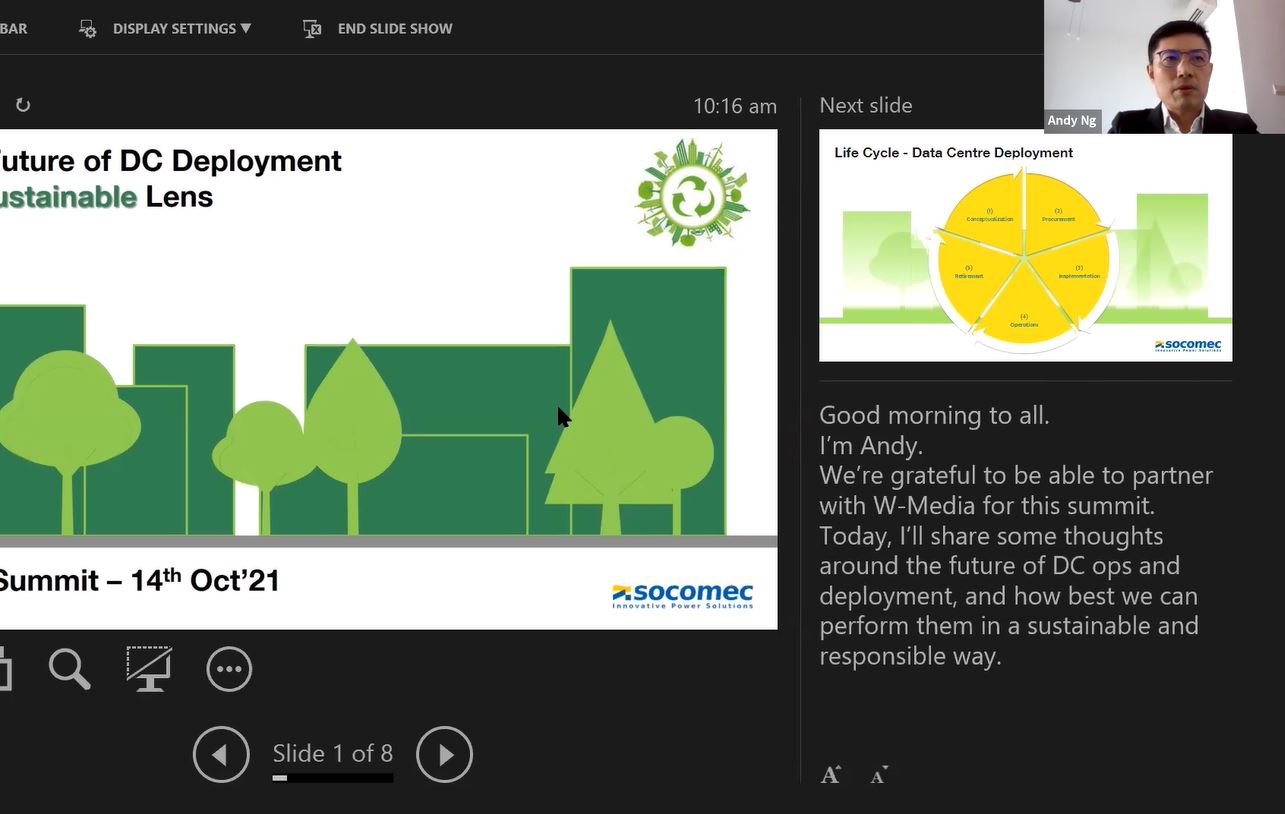The width and height of the screenshot is (1285, 814).
Task: Advance to the next slide
Action: (x=444, y=754)
